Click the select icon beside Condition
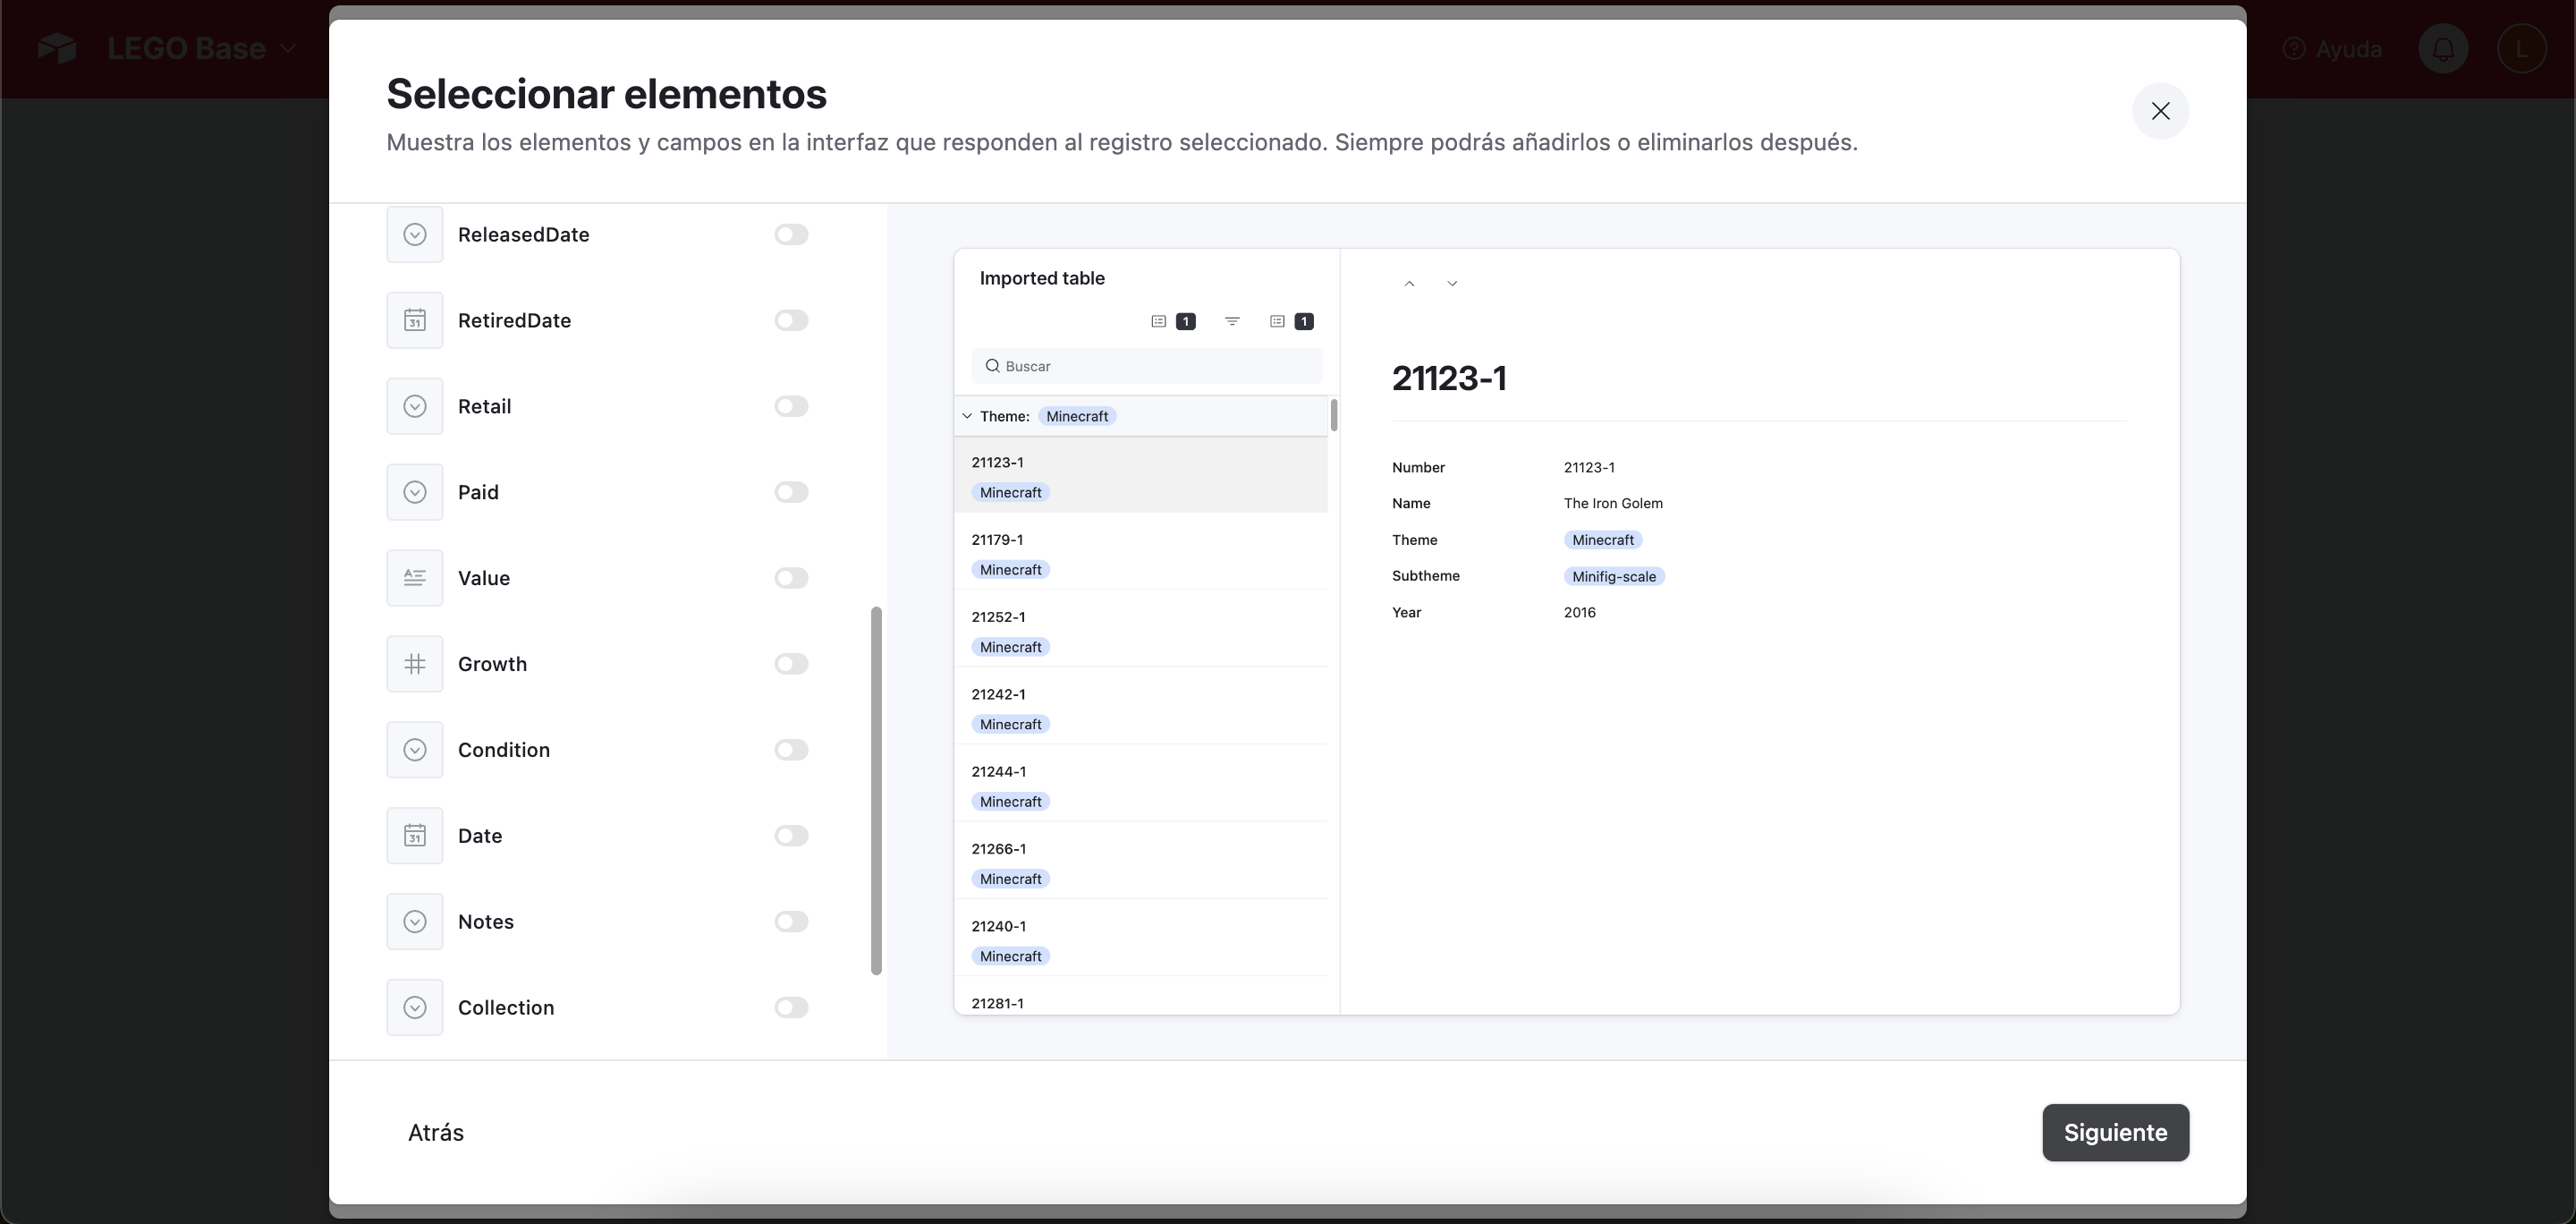The image size is (2576, 1224). [x=414, y=750]
